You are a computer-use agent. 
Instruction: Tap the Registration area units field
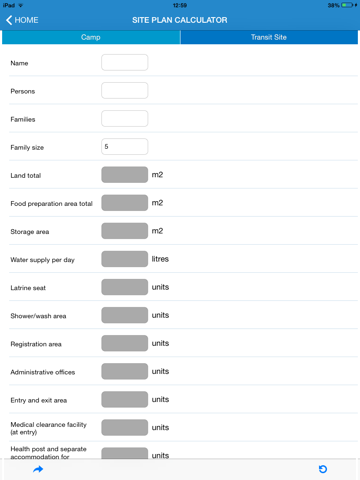click(125, 343)
